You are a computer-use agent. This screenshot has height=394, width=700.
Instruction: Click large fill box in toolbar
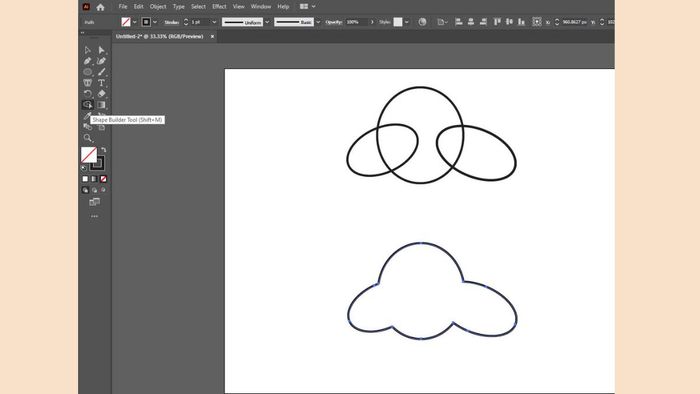(89, 155)
